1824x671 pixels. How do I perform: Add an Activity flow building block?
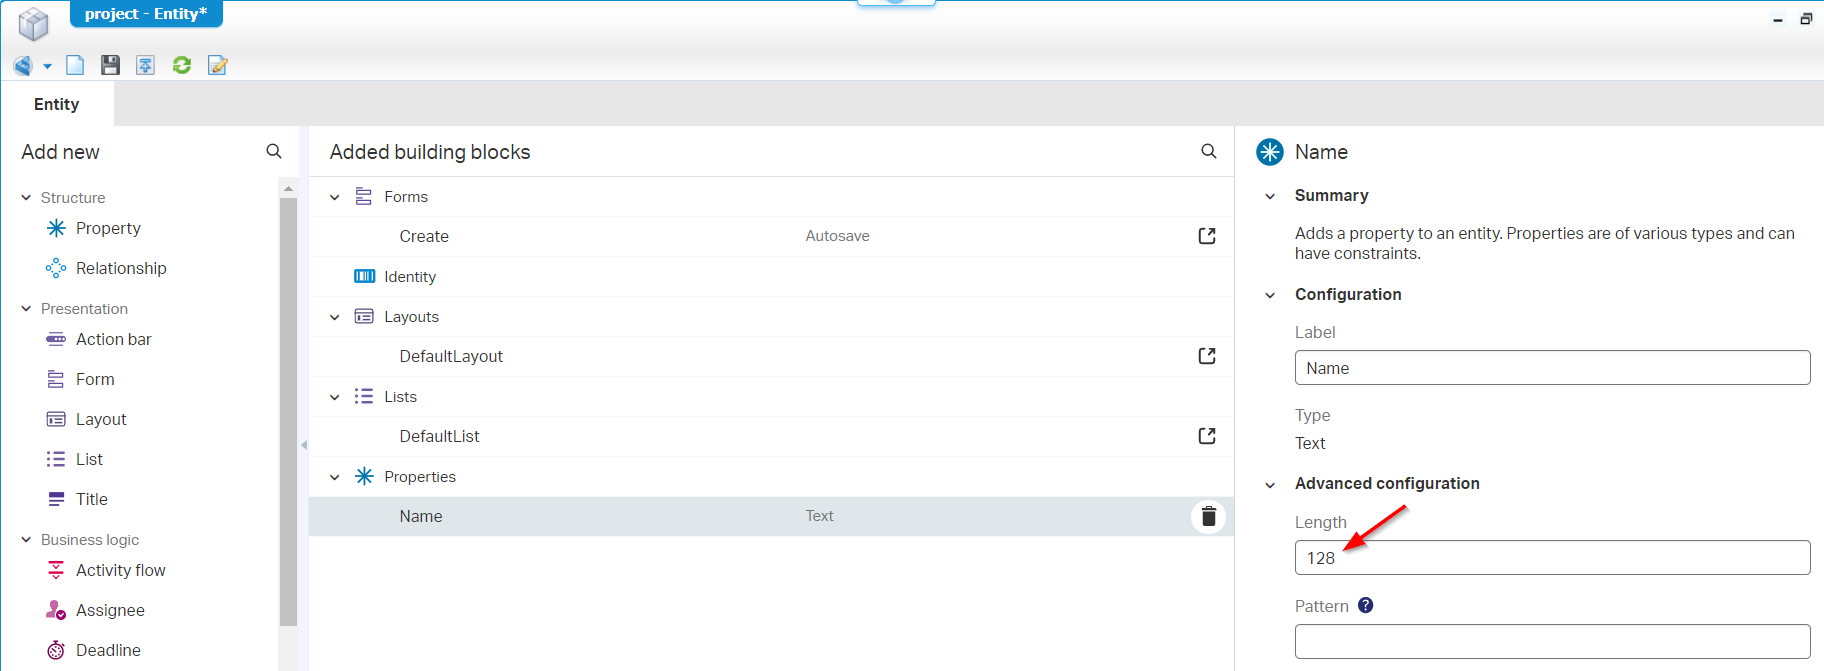click(120, 570)
